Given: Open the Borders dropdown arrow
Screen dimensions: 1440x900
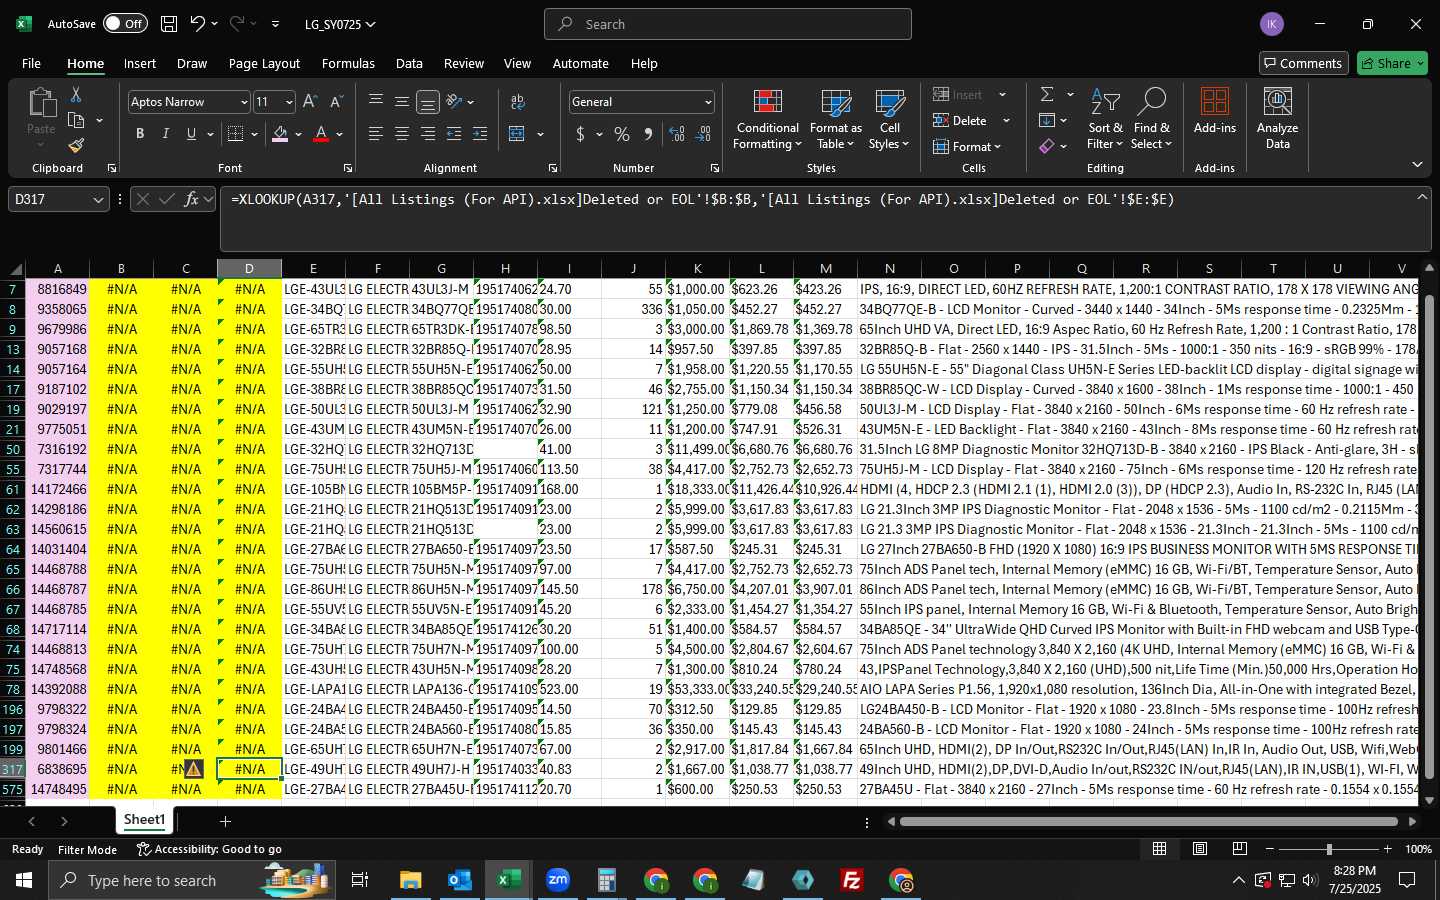Looking at the screenshot, I should (x=255, y=134).
